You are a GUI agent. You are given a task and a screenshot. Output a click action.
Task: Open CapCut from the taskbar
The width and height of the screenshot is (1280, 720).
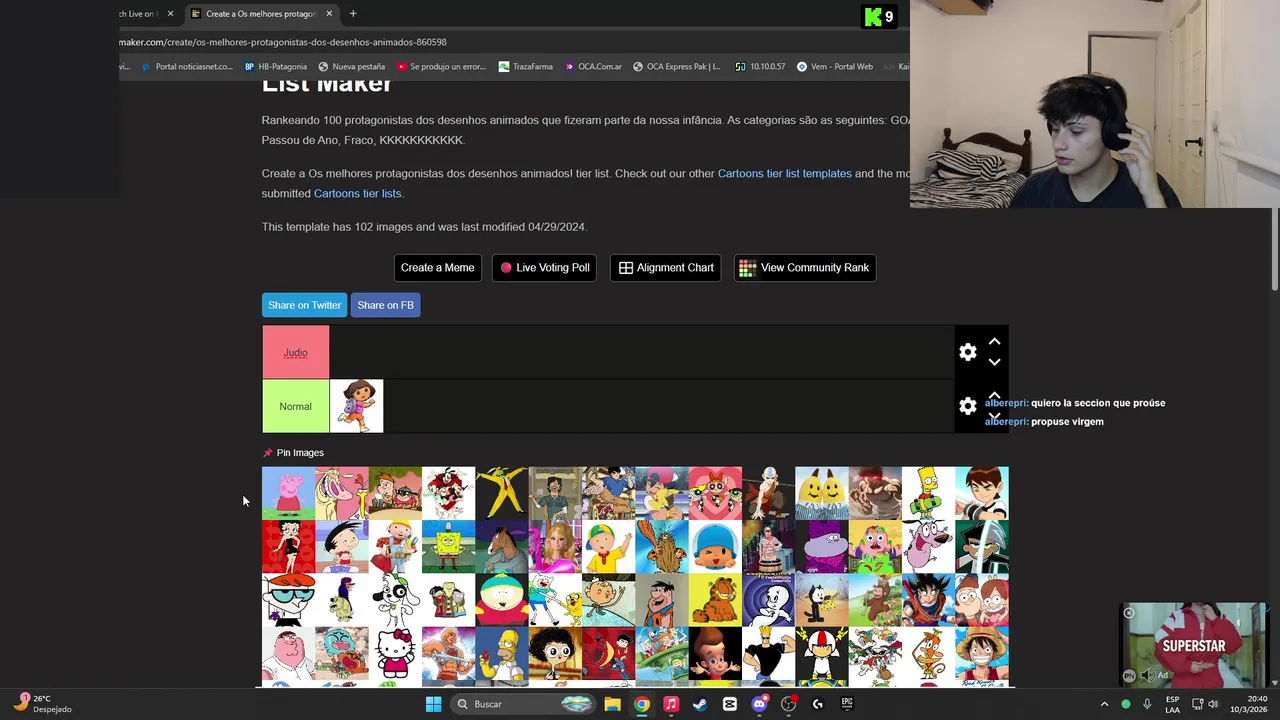(x=729, y=704)
